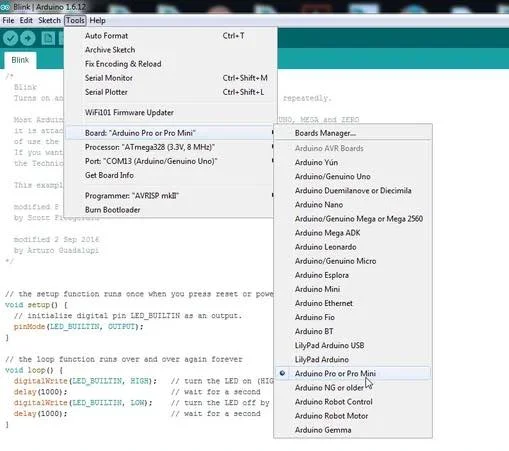
Task: Select Arduino Leonardo board
Action: (x=353, y=247)
